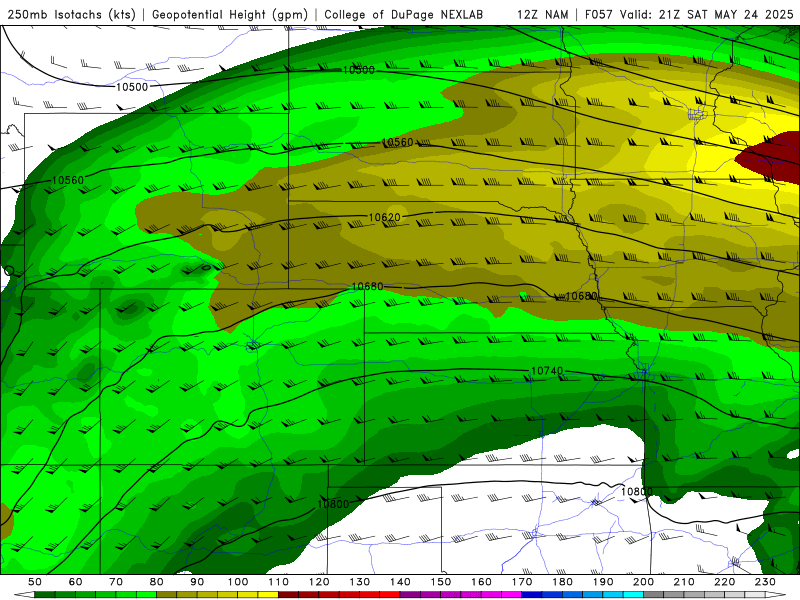Click the 170 color scale label
This screenshot has height=600, width=800.
click(522, 582)
